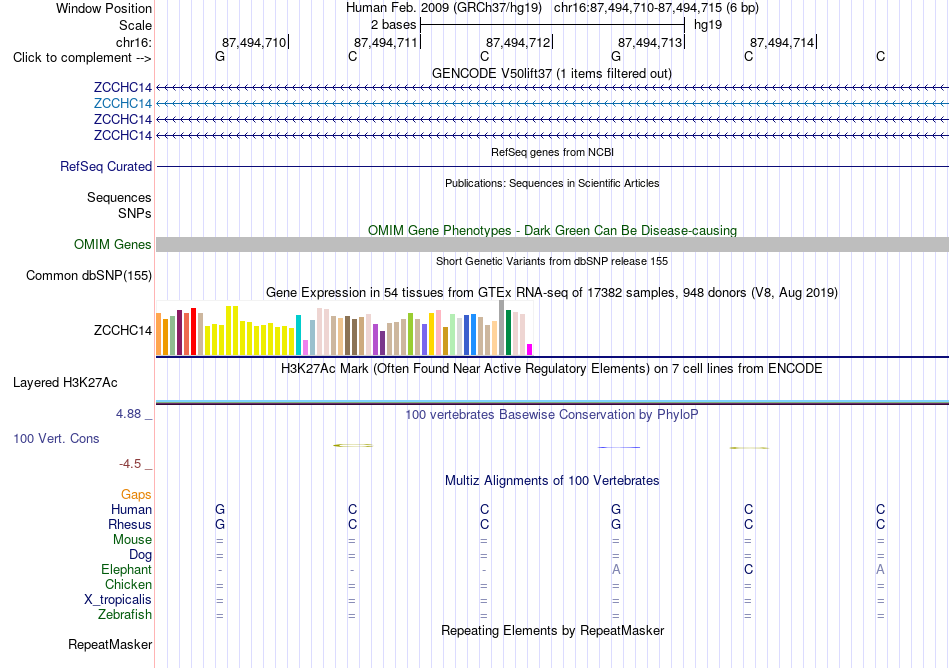950x668 pixels.
Task: Click the orange Gaps label
Action: (136, 495)
